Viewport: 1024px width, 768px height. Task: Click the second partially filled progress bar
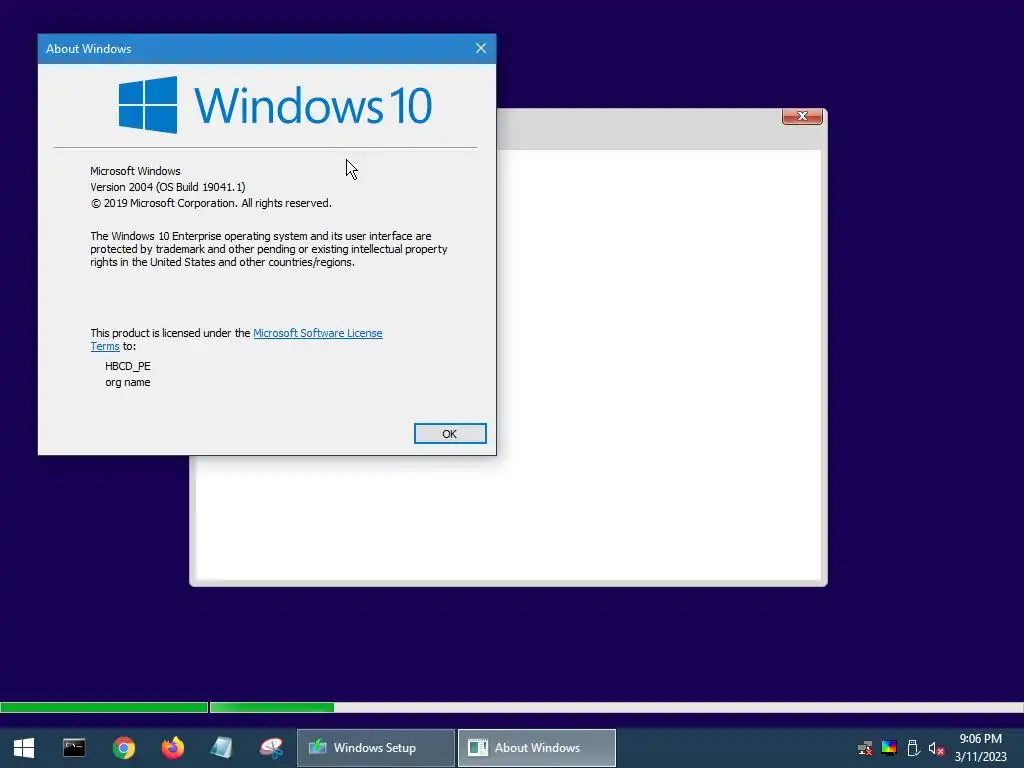pos(616,707)
